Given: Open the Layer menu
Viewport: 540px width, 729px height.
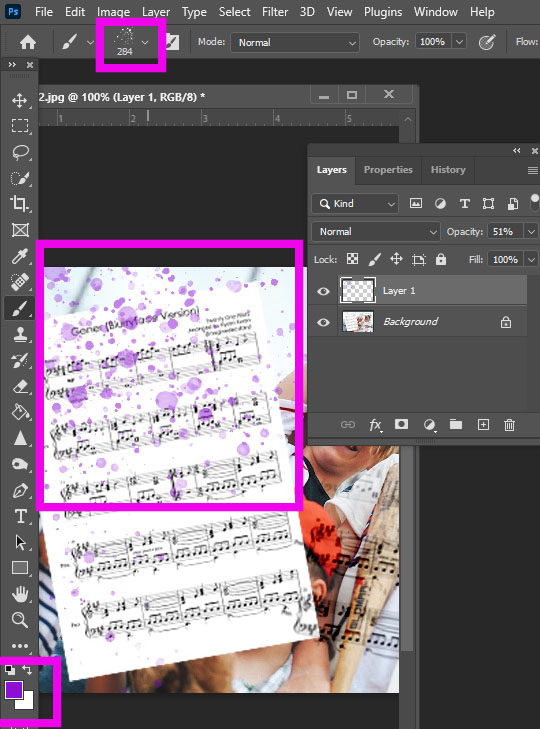Looking at the screenshot, I should point(156,12).
